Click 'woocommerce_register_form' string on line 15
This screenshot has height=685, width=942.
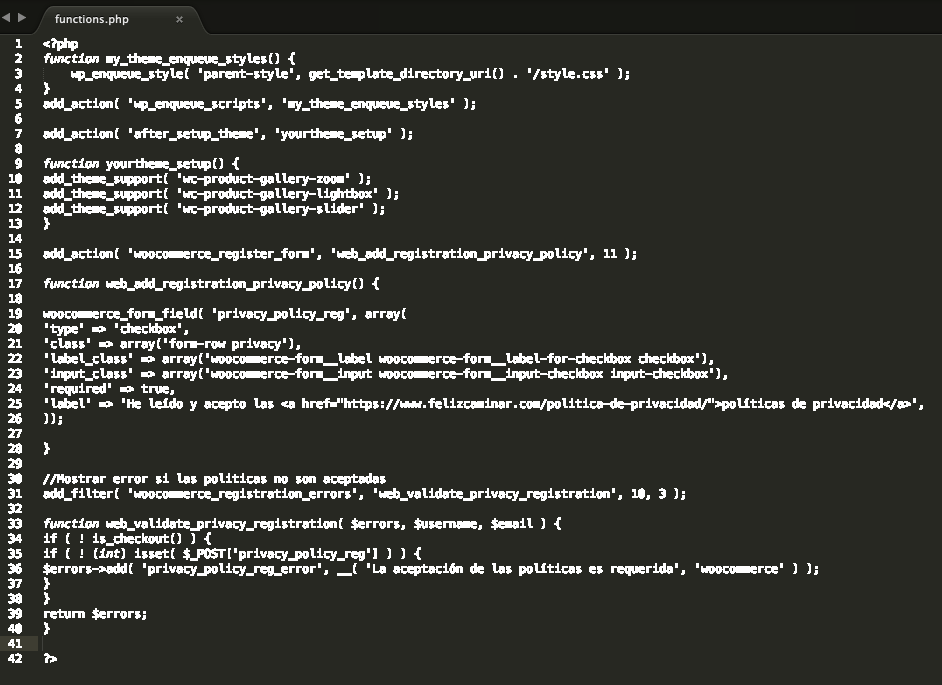[222, 254]
